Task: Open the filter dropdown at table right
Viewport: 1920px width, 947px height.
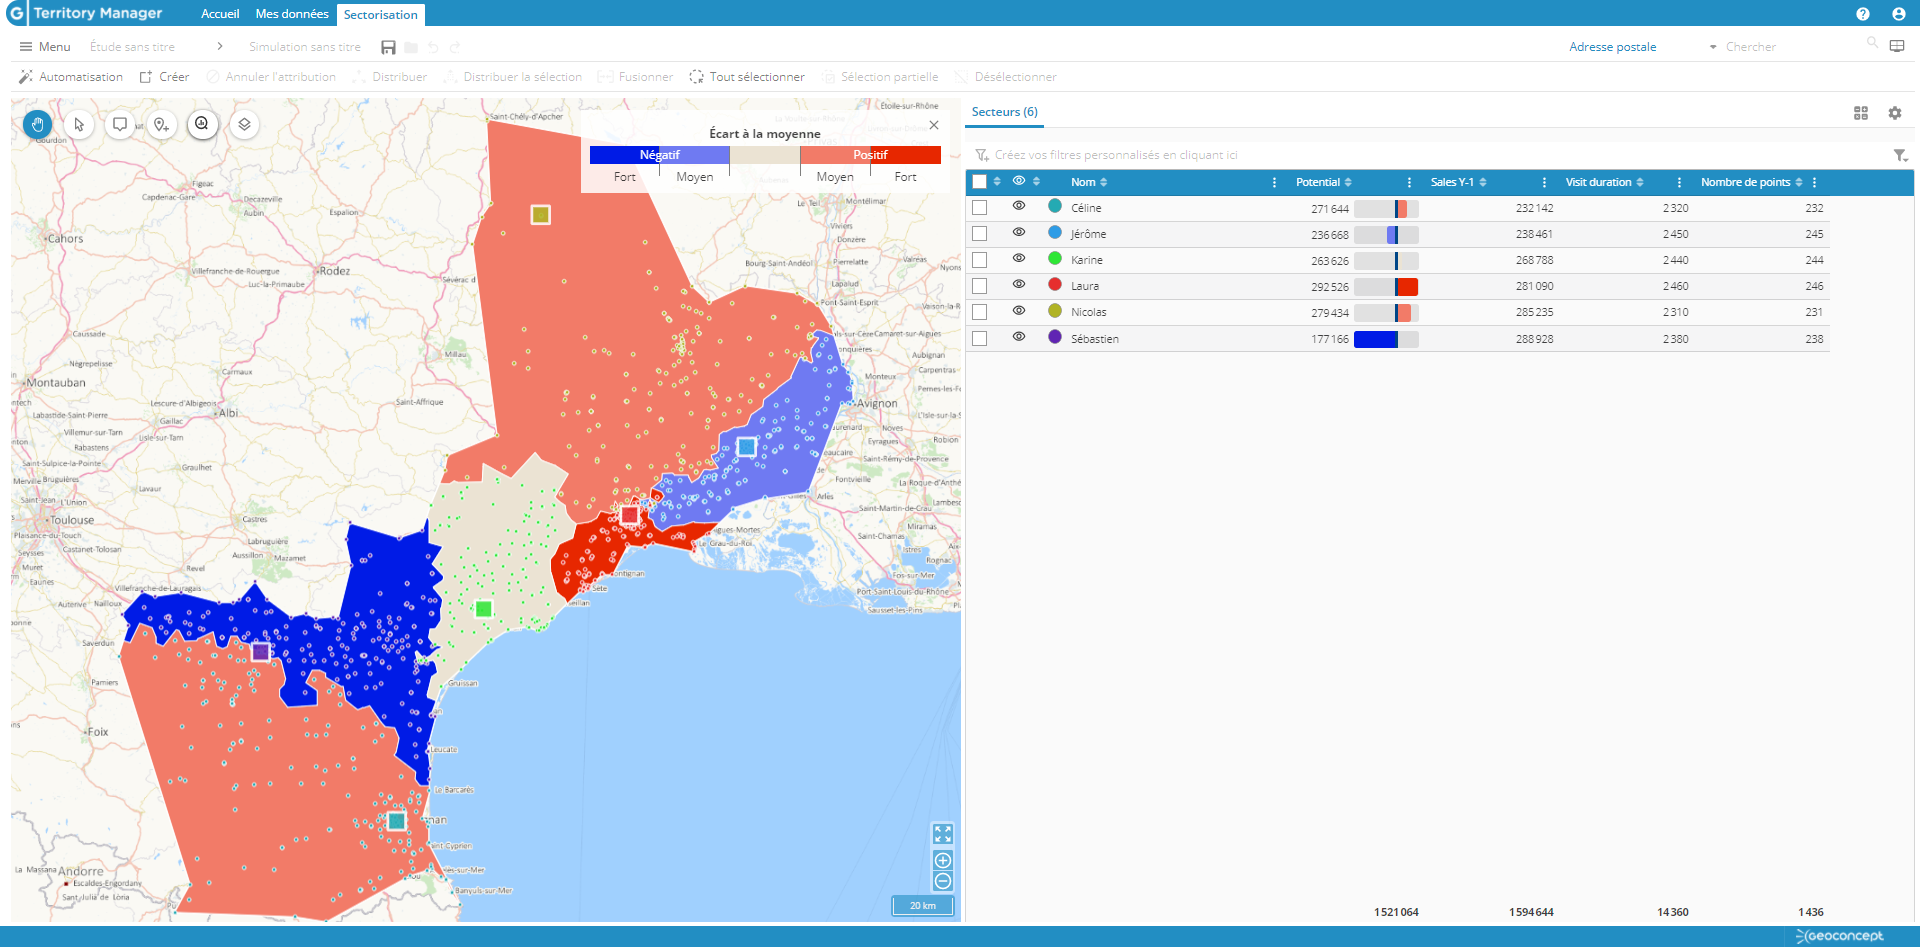Action: click(x=1900, y=155)
